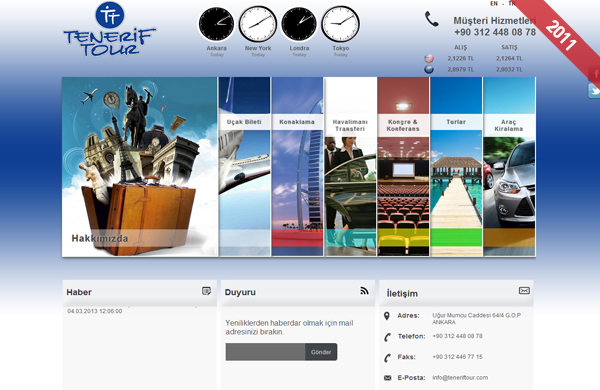The height and width of the screenshot is (390, 600).
Task: Focus the email address input field
Action: (x=265, y=352)
